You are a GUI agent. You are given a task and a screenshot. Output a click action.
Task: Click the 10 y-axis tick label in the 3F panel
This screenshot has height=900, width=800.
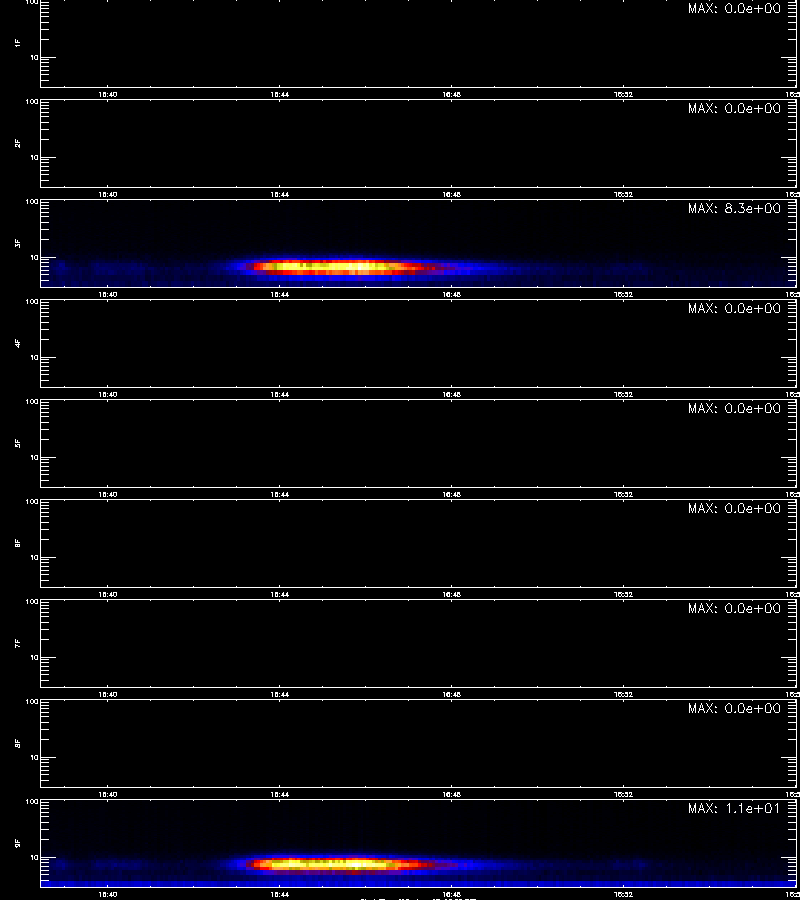[35, 258]
